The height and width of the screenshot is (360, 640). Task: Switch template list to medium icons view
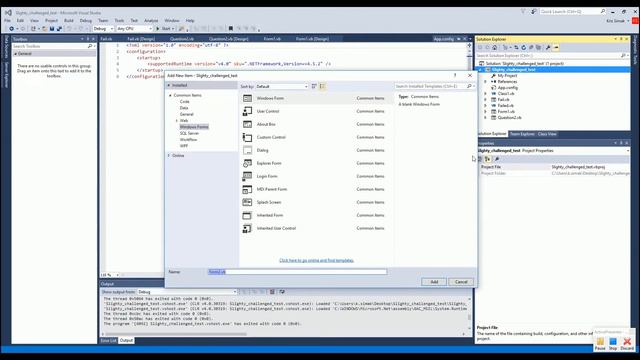pos(322,86)
